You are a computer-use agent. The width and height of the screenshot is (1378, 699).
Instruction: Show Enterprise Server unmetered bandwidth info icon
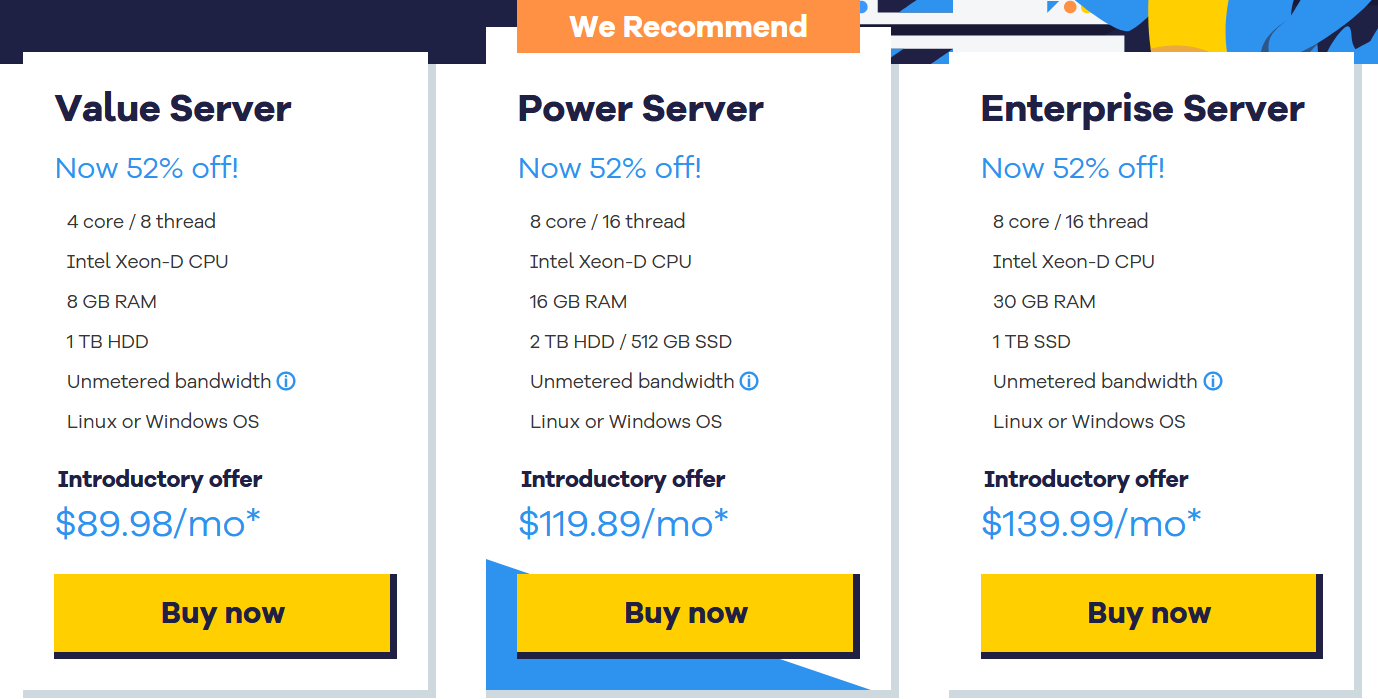(1213, 381)
